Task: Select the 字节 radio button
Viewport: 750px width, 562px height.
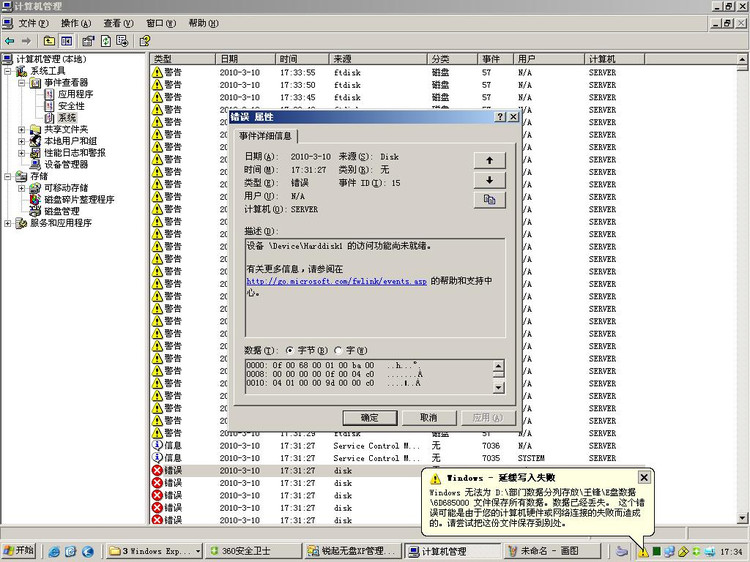Action: point(289,350)
